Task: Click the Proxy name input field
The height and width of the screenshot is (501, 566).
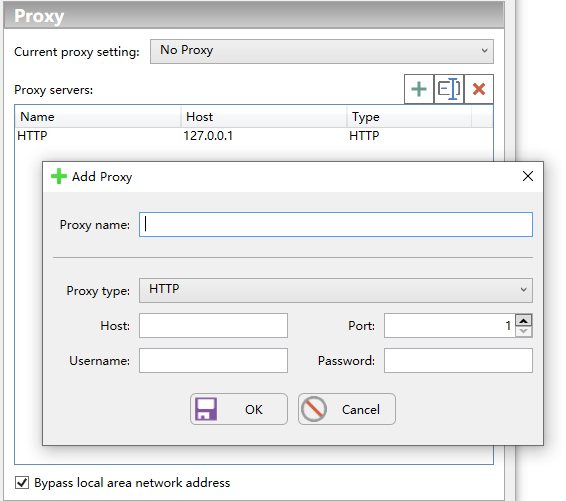Action: [336, 225]
